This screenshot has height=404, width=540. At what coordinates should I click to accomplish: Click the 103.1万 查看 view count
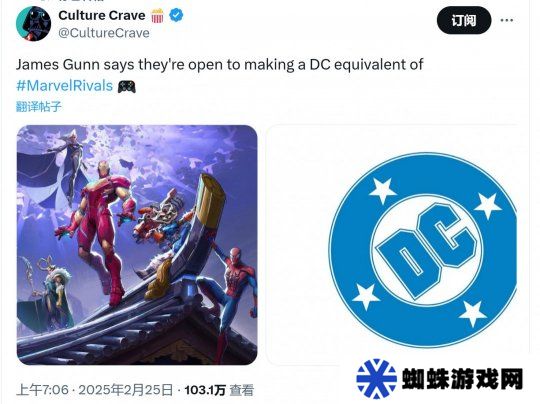(219, 390)
